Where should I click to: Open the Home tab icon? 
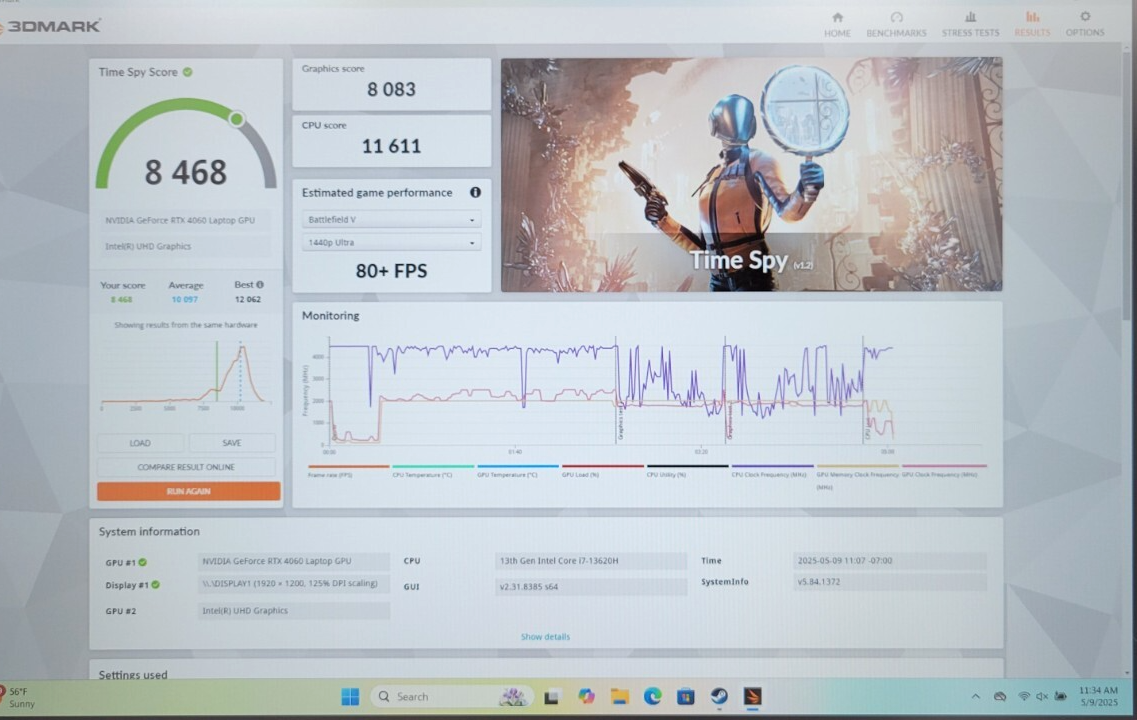(x=838, y=17)
